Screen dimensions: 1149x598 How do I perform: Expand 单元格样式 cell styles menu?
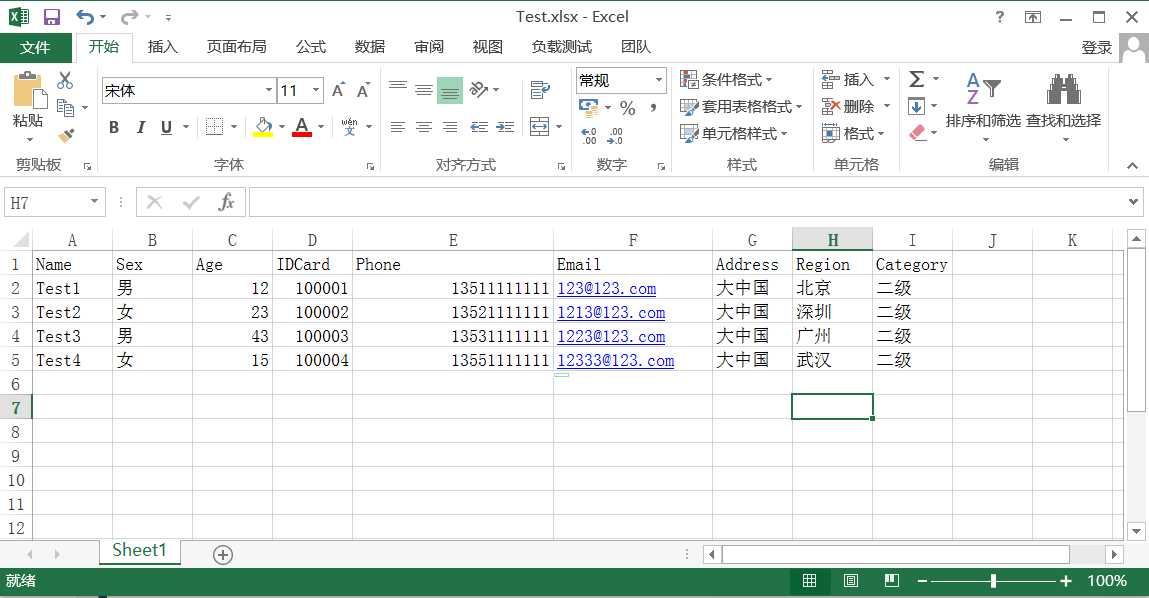(734, 133)
